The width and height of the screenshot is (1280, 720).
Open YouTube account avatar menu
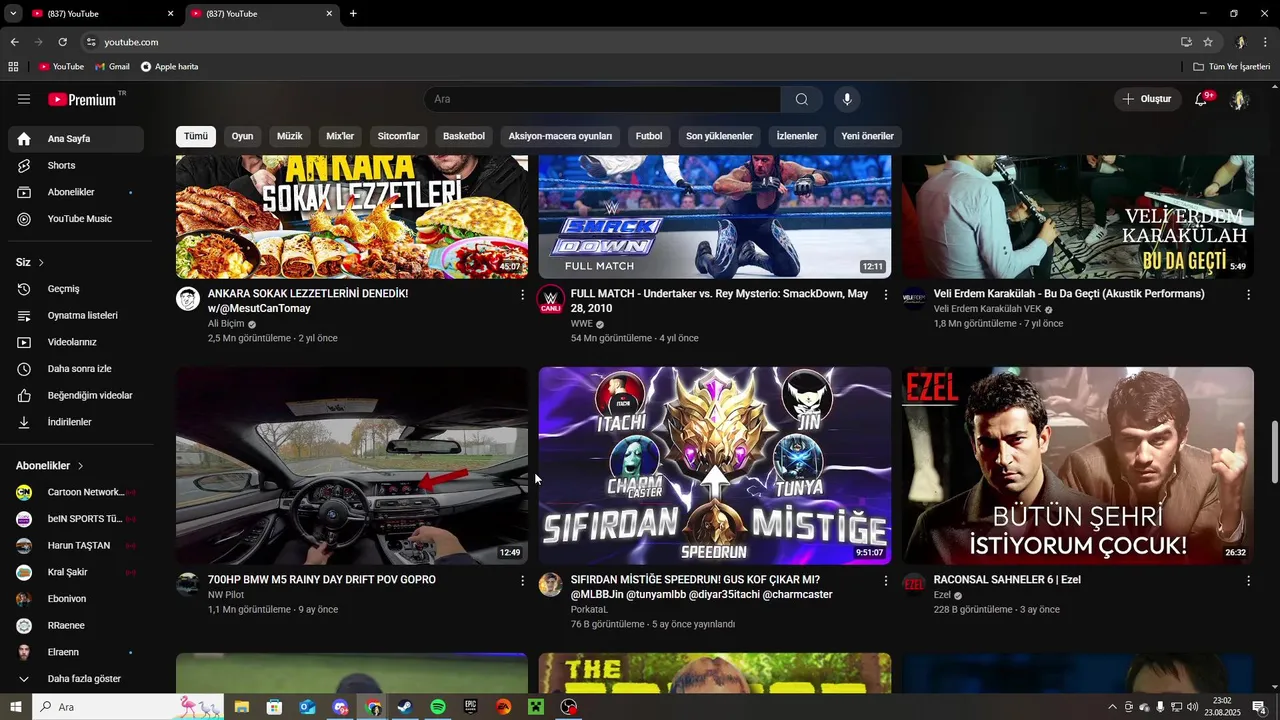1239,99
